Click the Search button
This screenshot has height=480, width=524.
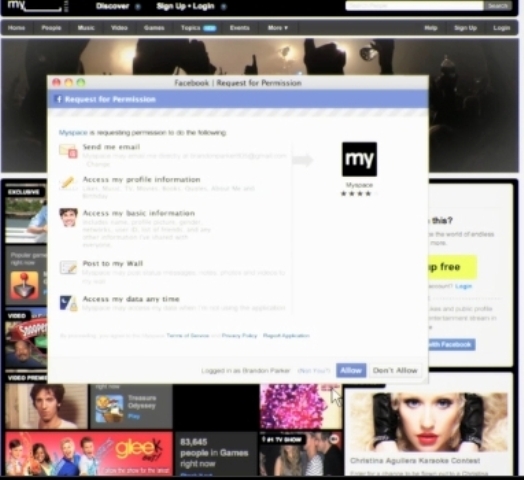point(498,6)
